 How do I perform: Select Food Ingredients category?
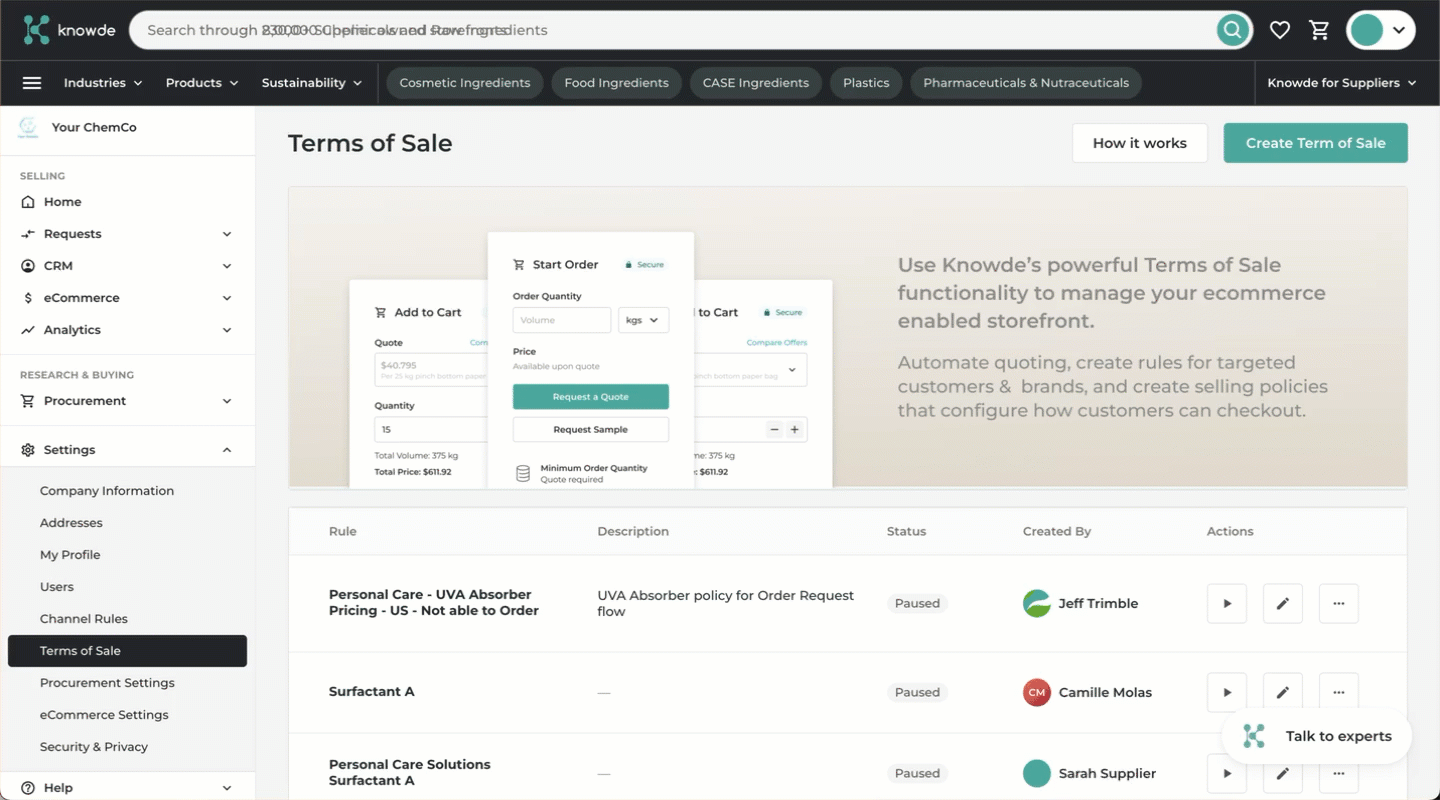pyautogui.click(x=616, y=83)
